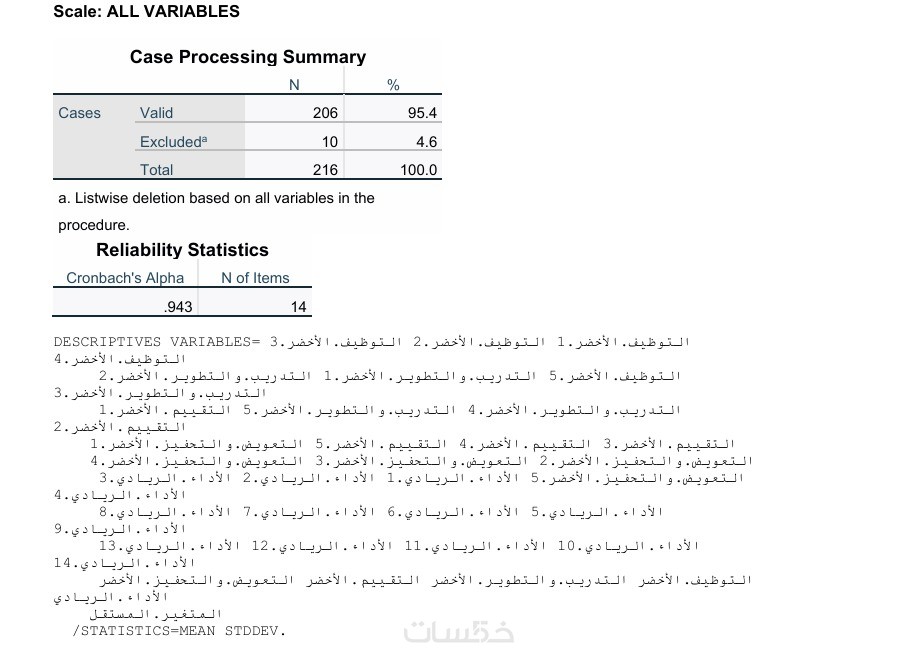
Task: Select the Excluded N value 10
Action: tap(329, 142)
